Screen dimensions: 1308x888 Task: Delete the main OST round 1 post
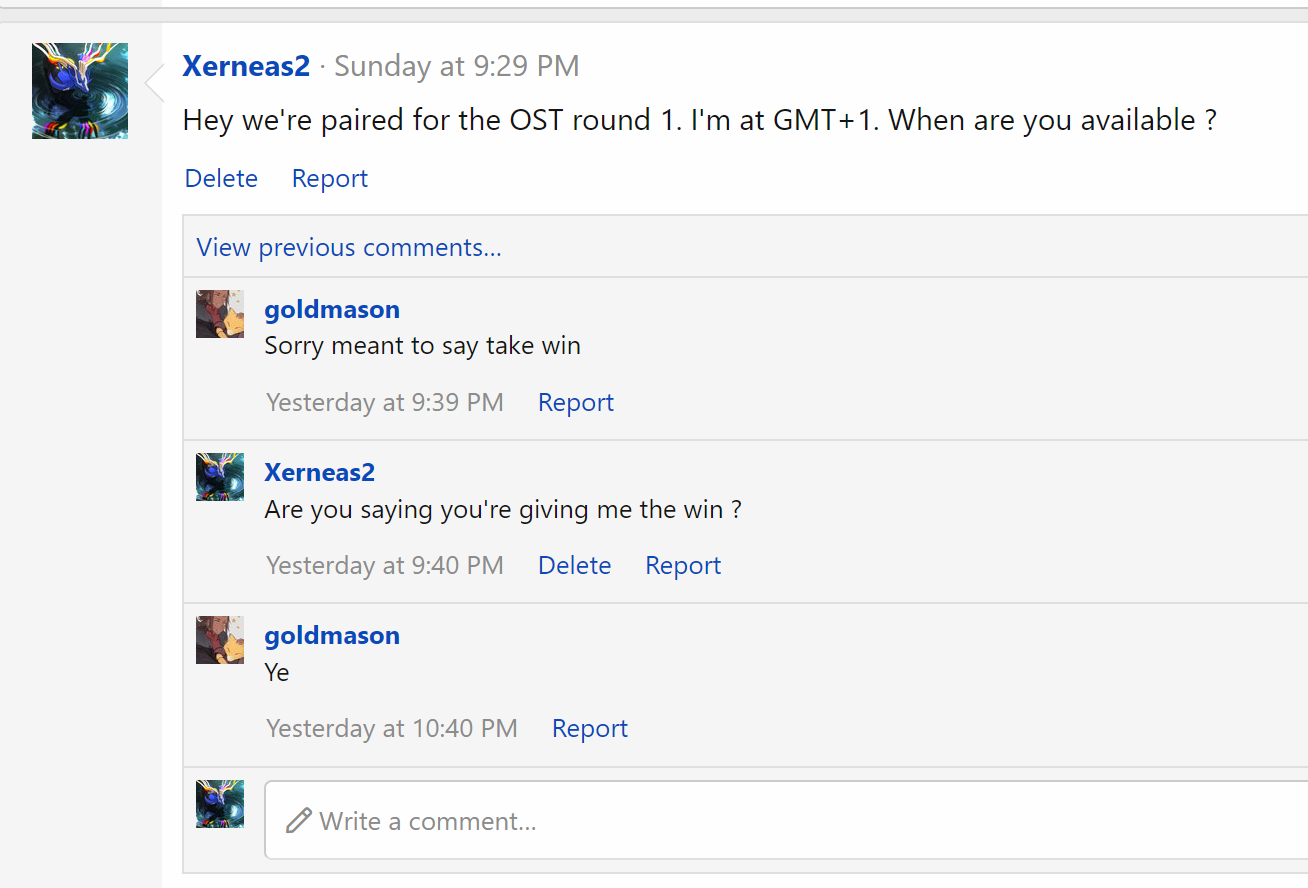click(x=221, y=178)
